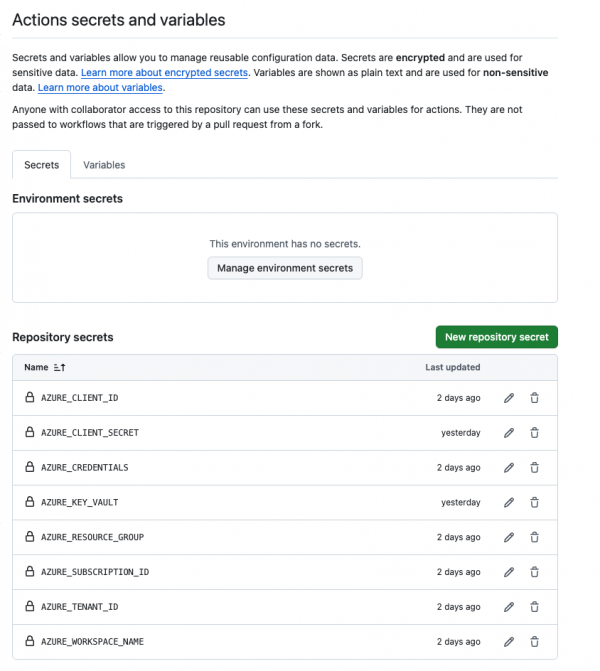Delete the AZURE_CREDENTIALS secret
Image resolution: width=600 pixels, height=671 pixels.
coord(534,468)
